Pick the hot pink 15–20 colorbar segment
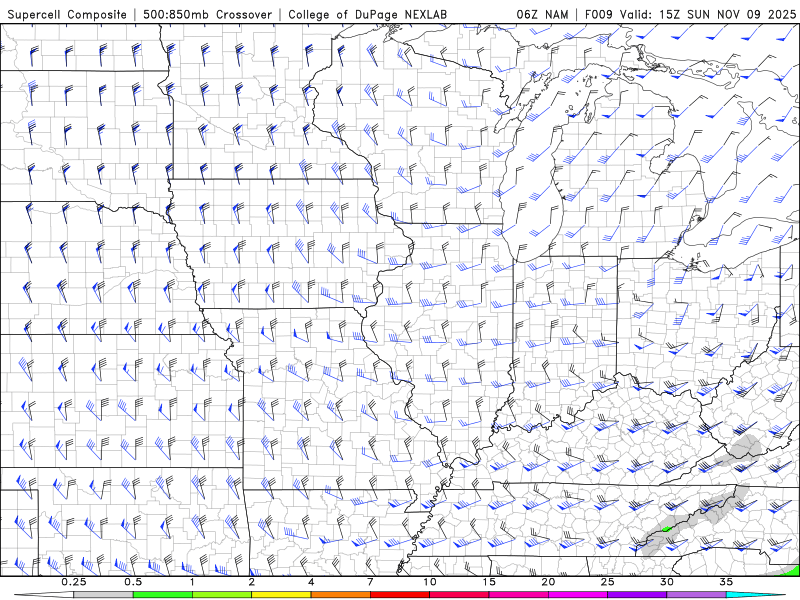This screenshot has width=800, height=600. [x=518, y=595]
